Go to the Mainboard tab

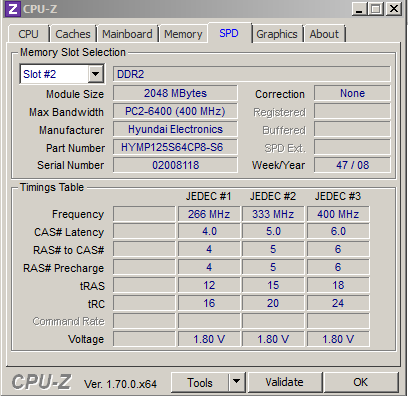tap(127, 34)
